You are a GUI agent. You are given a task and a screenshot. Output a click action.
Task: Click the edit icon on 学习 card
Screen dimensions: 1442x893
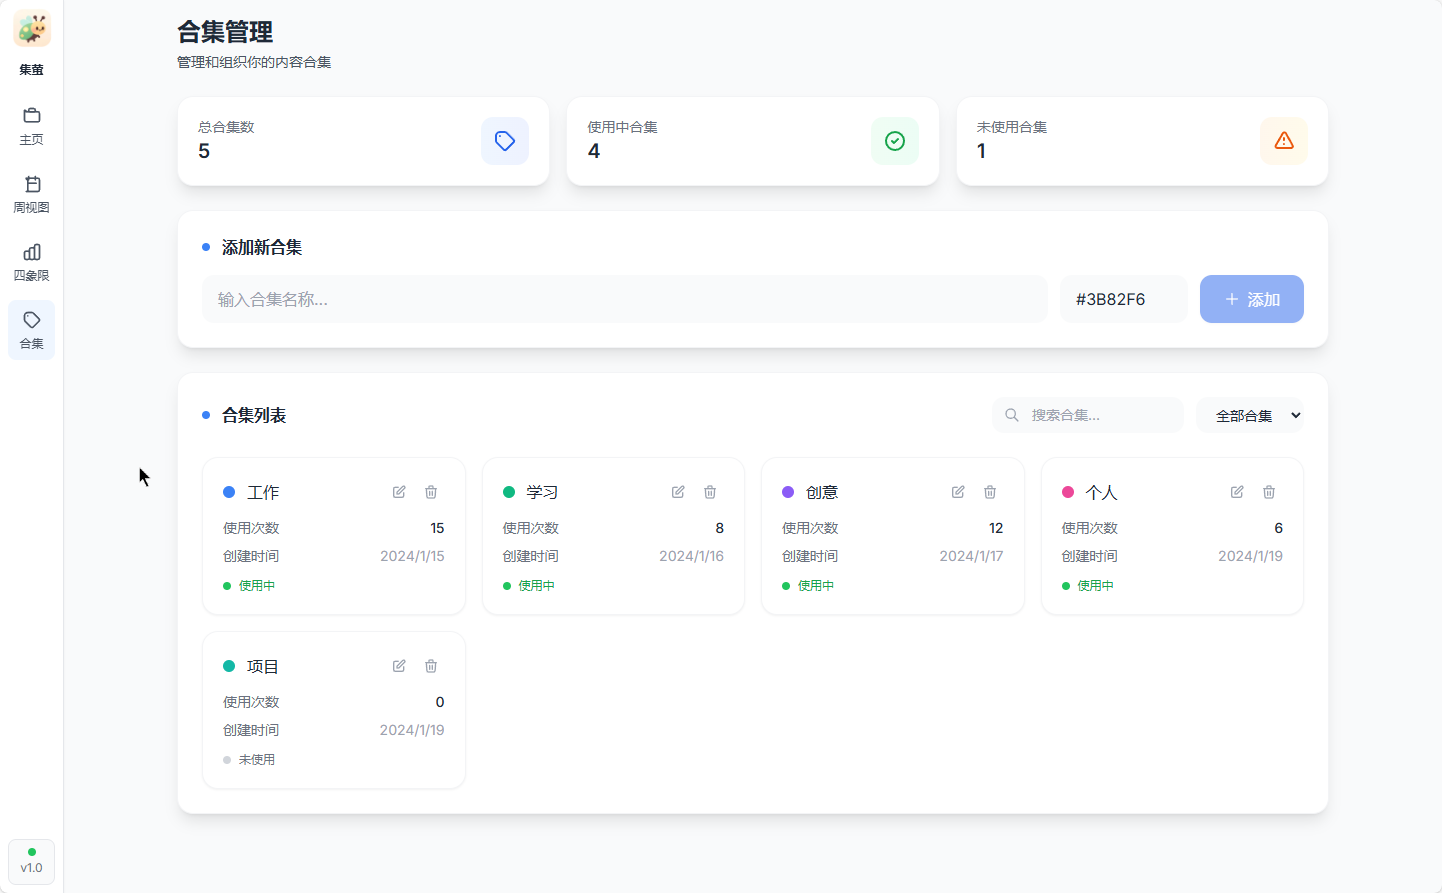coord(678,492)
